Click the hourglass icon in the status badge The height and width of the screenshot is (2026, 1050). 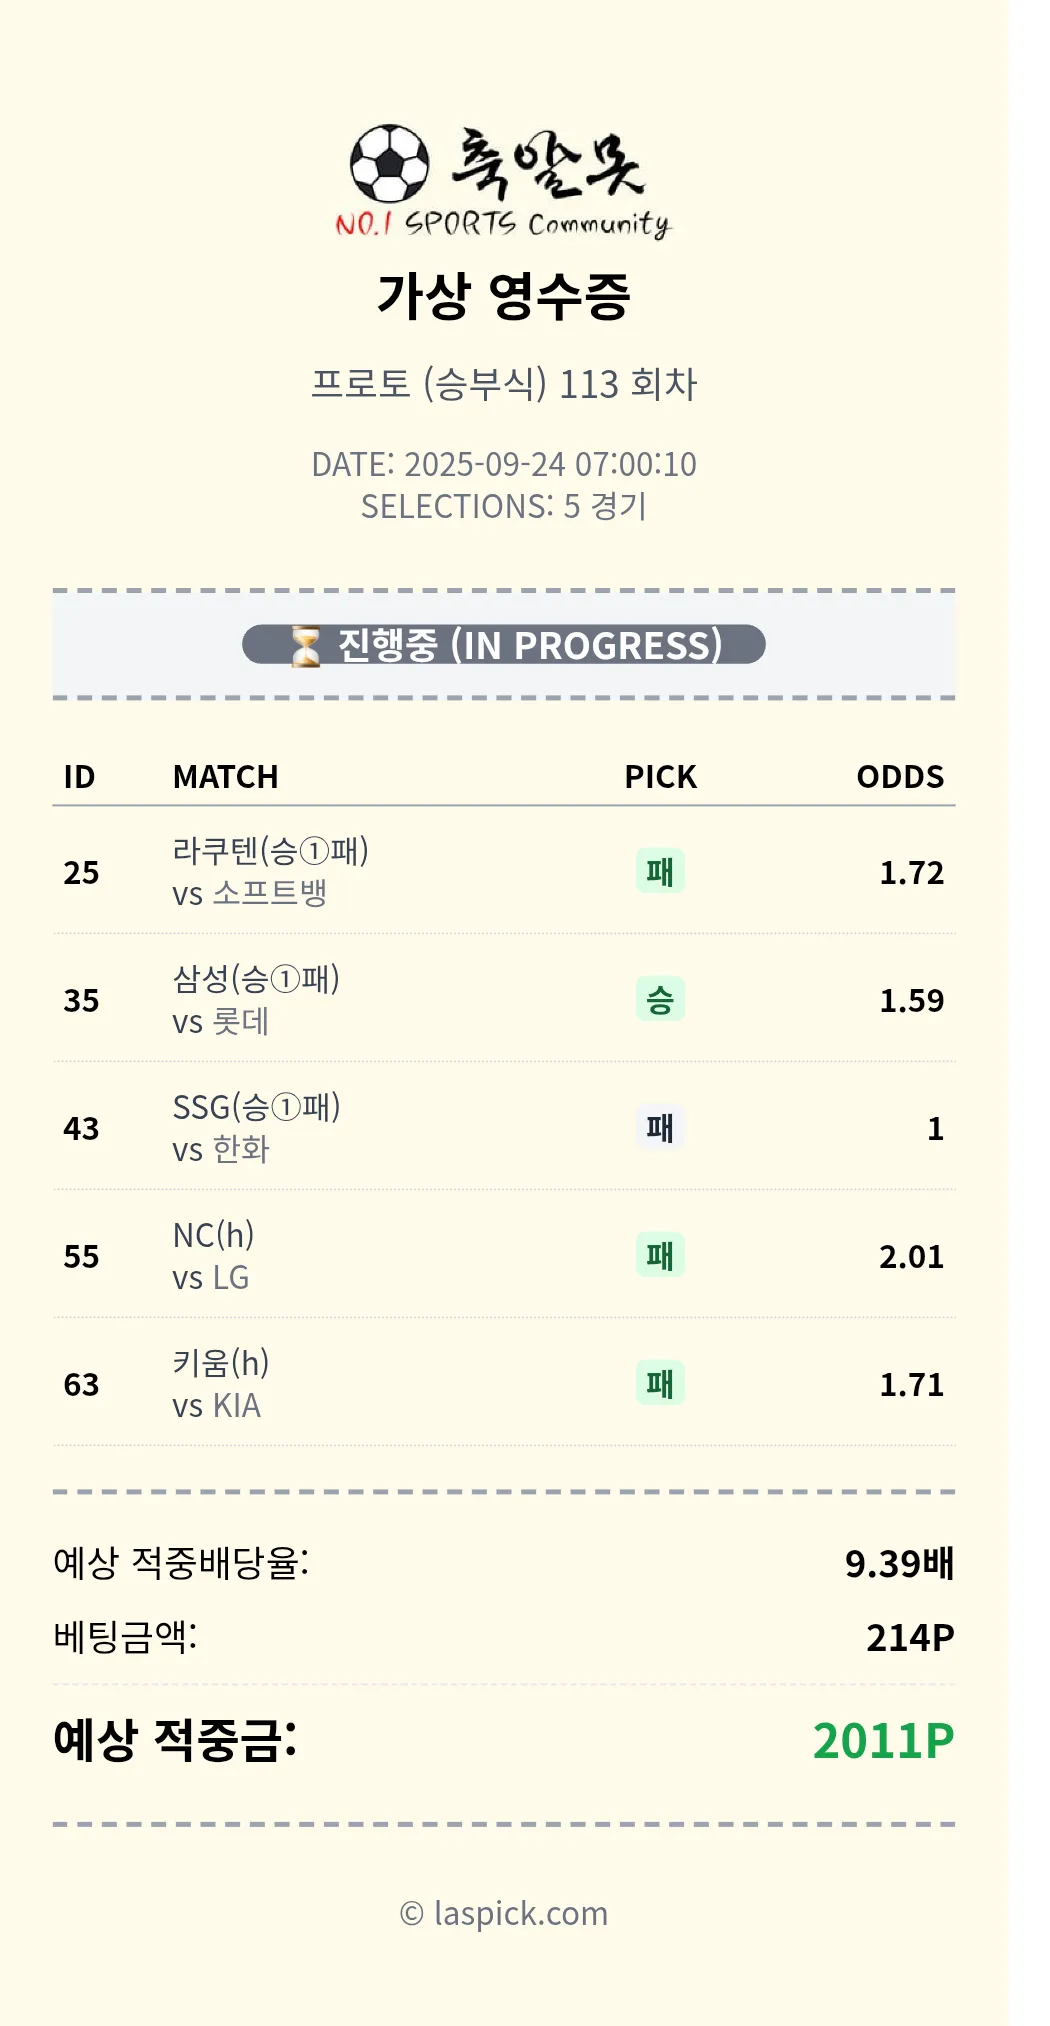[x=306, y=646]
